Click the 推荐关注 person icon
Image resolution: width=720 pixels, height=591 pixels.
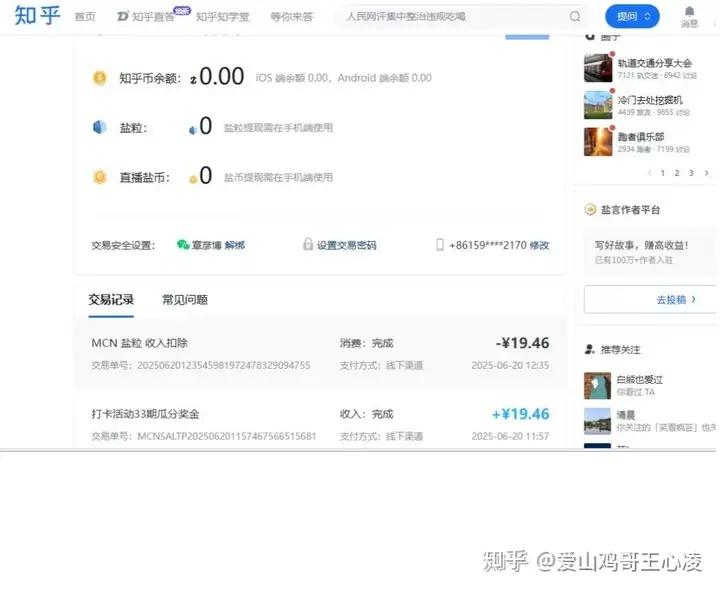(x=590, y=349)
